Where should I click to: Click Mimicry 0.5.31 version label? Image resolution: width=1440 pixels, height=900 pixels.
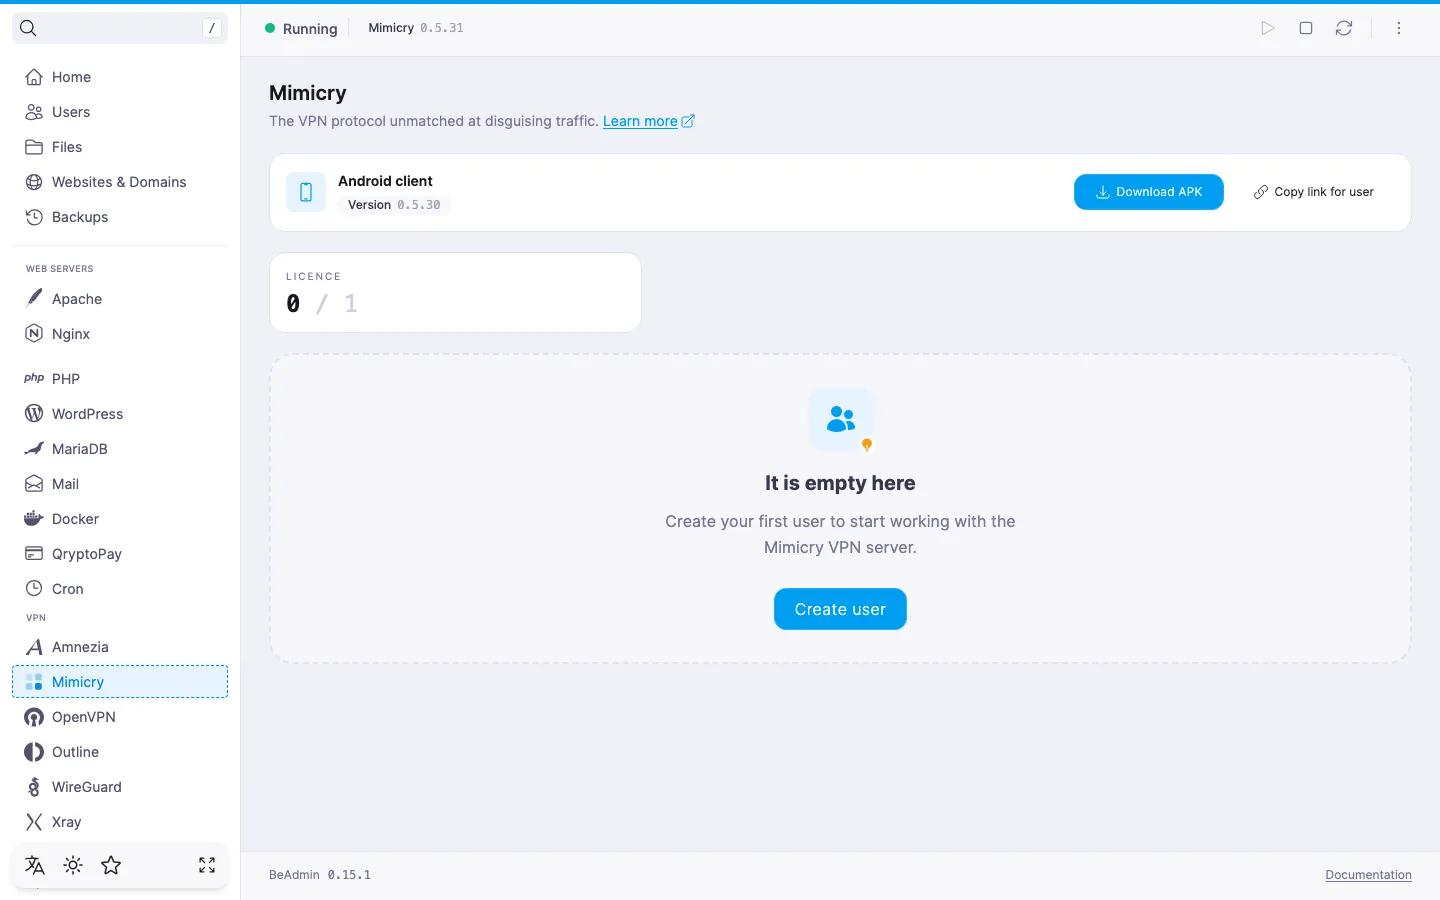point(416,28)
